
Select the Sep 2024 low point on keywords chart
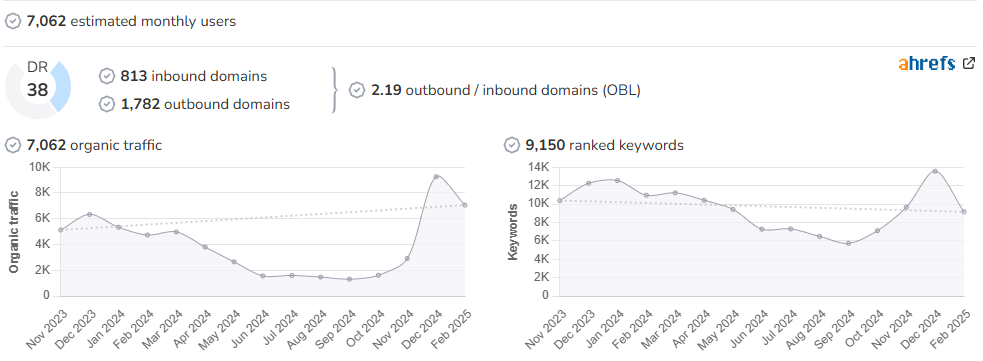pos(849,243)
